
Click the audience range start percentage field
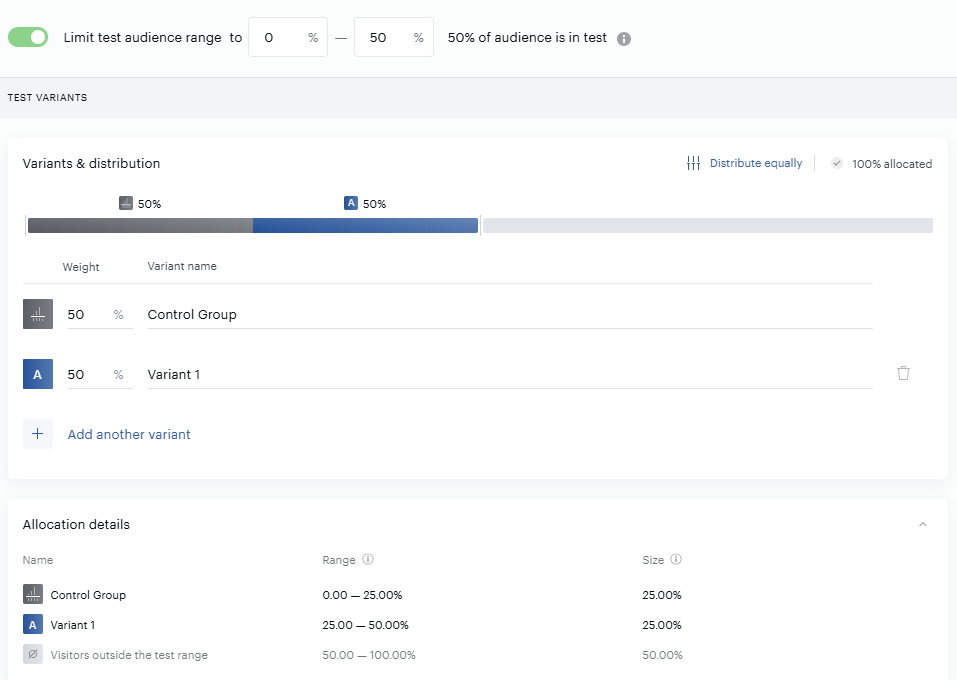tap(287, 37)
